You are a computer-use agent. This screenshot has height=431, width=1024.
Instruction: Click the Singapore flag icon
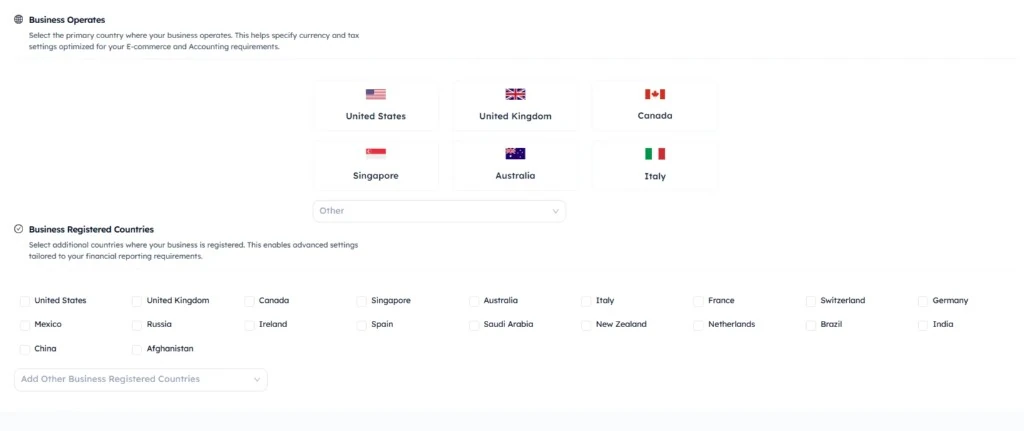click(x=376, y=153)
